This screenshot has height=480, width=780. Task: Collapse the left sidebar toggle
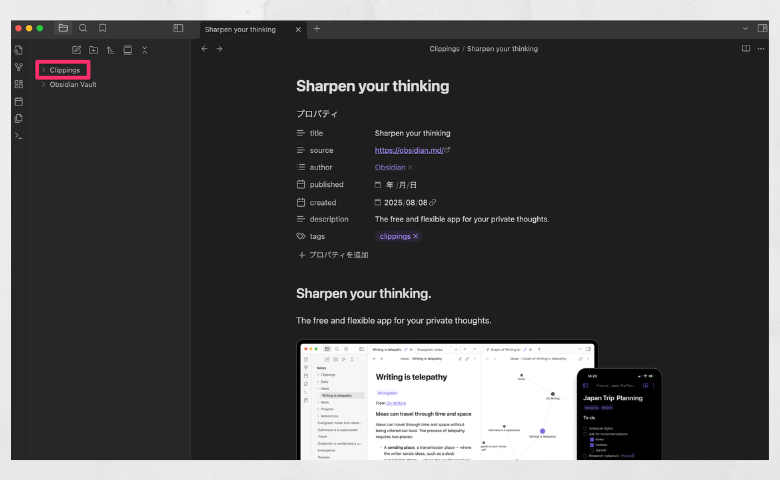click(x=178, y=28)
